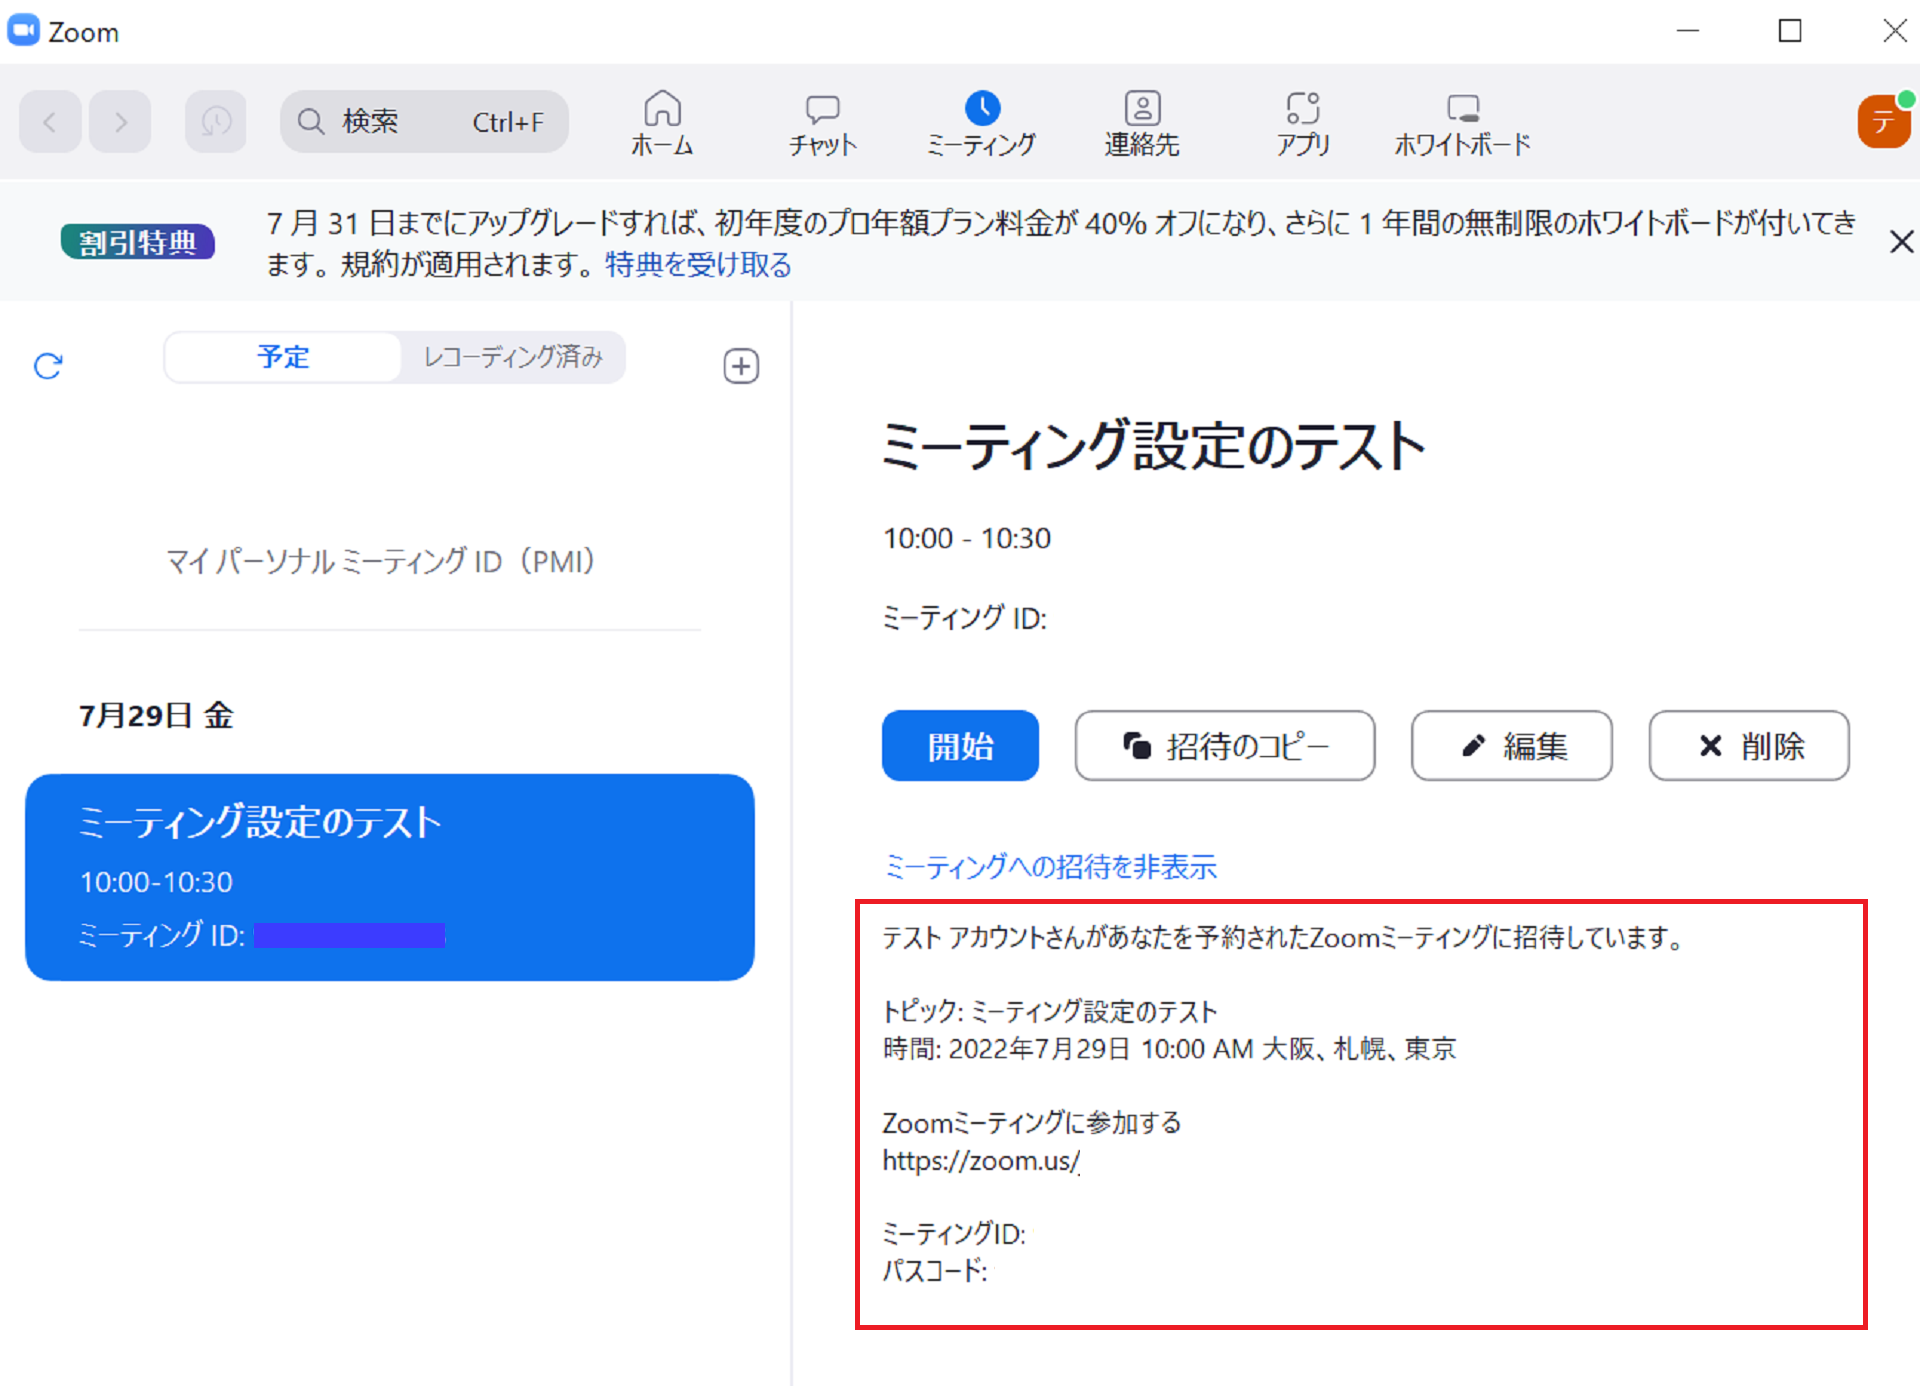Screen dimensions: 1920x1386
Task: Open the ホワイトボード whiteboard icon
Action: (x=1462, y=122)
